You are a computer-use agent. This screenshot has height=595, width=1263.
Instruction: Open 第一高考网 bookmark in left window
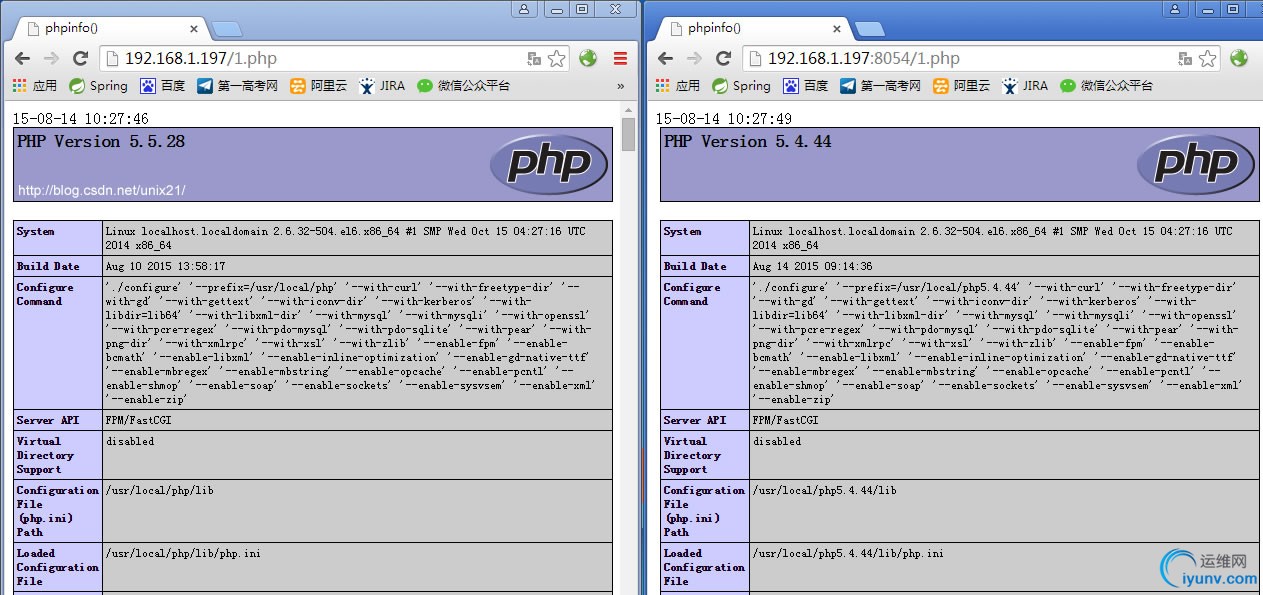click(238, 86)
